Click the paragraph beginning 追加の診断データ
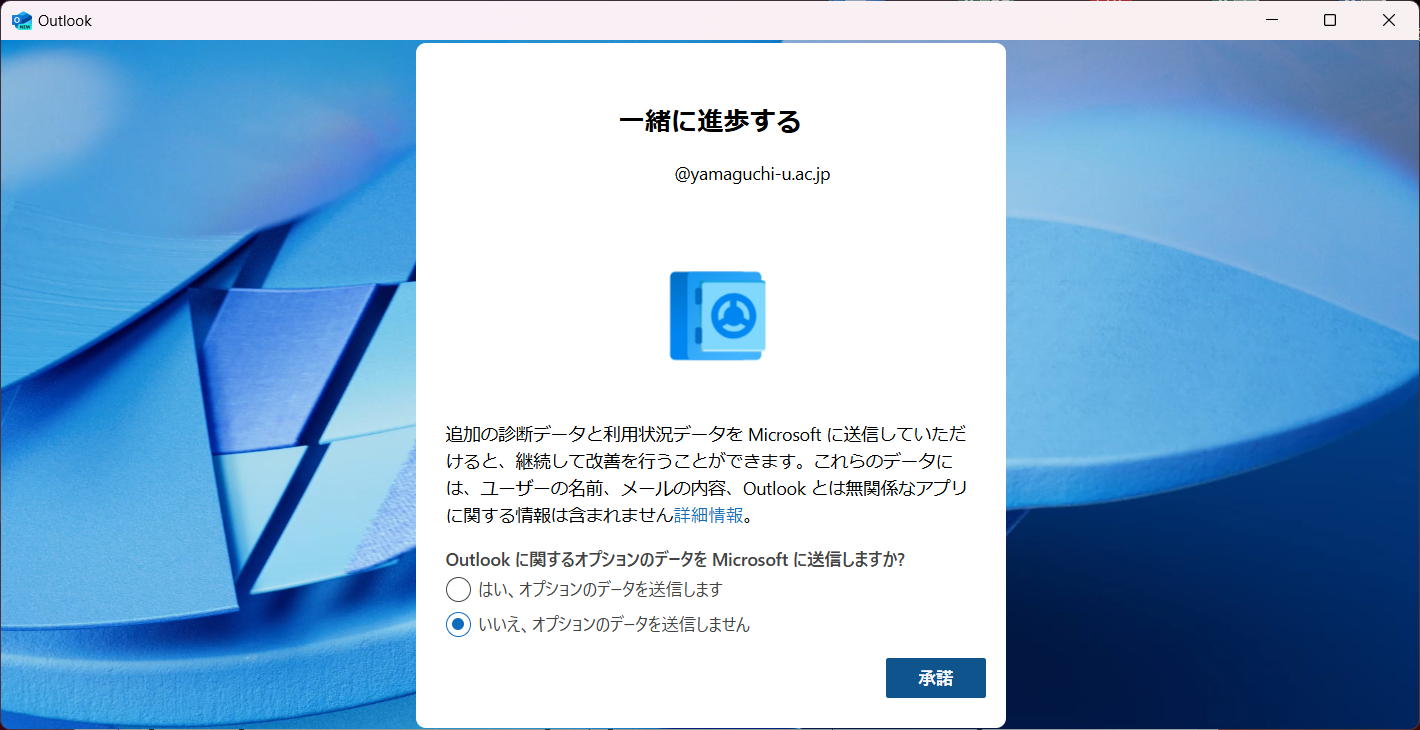The height and width of the screenshot is (730, 1420). pyautogui.click(x=707, y=475)
